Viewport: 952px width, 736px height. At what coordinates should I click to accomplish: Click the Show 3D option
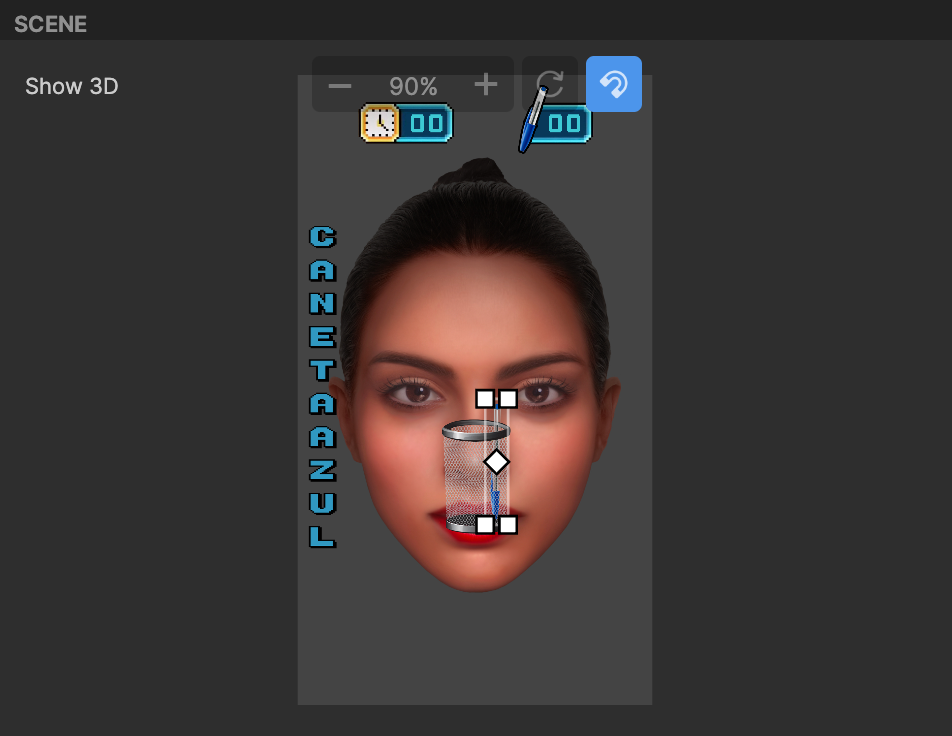coord(72,87)
